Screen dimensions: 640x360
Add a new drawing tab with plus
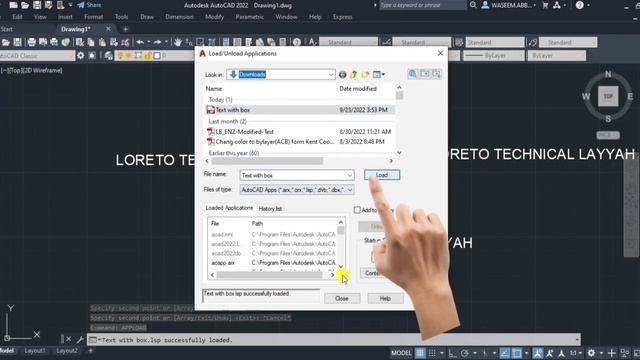pos(126,29)
